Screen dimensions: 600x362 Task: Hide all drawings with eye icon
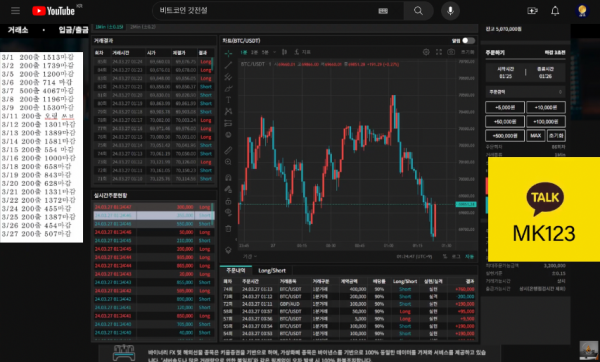click(228, 212)
